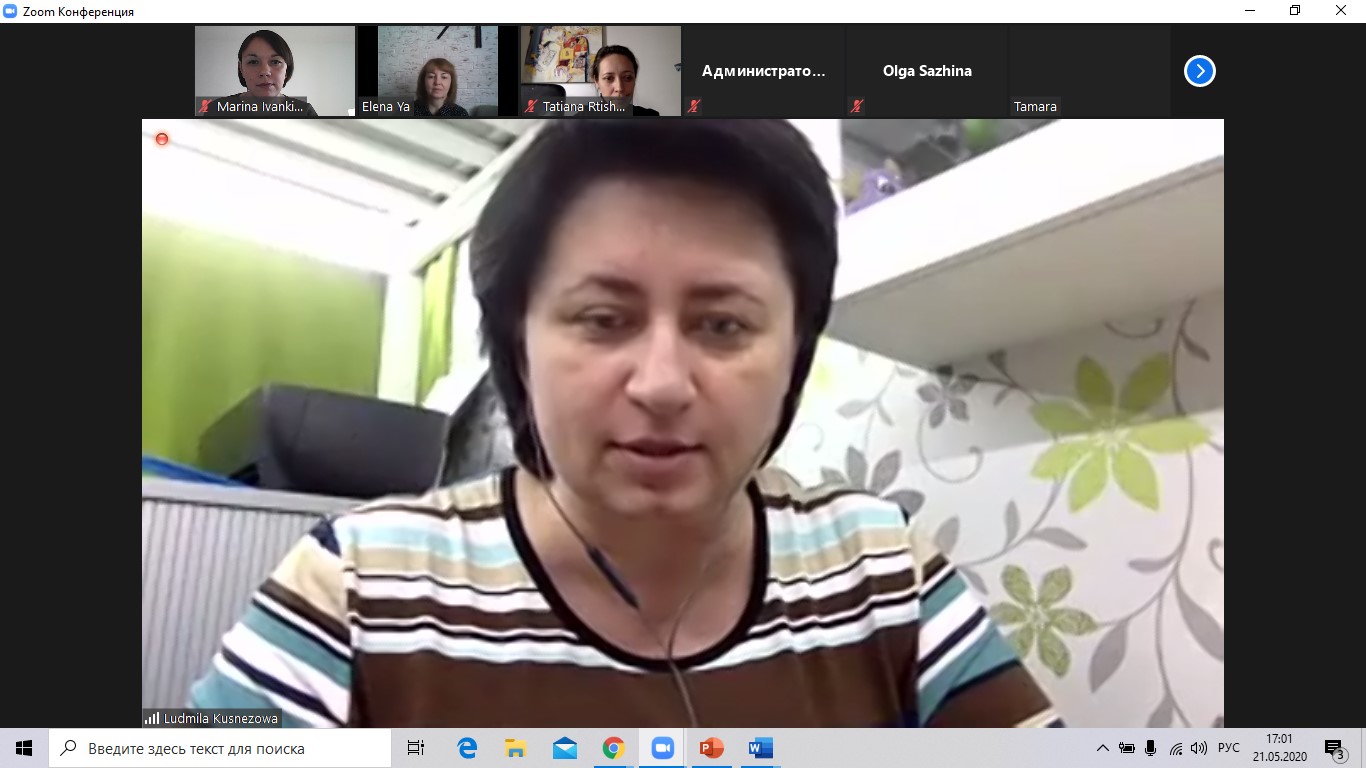Click the taskbar search box

pos(220,748)
